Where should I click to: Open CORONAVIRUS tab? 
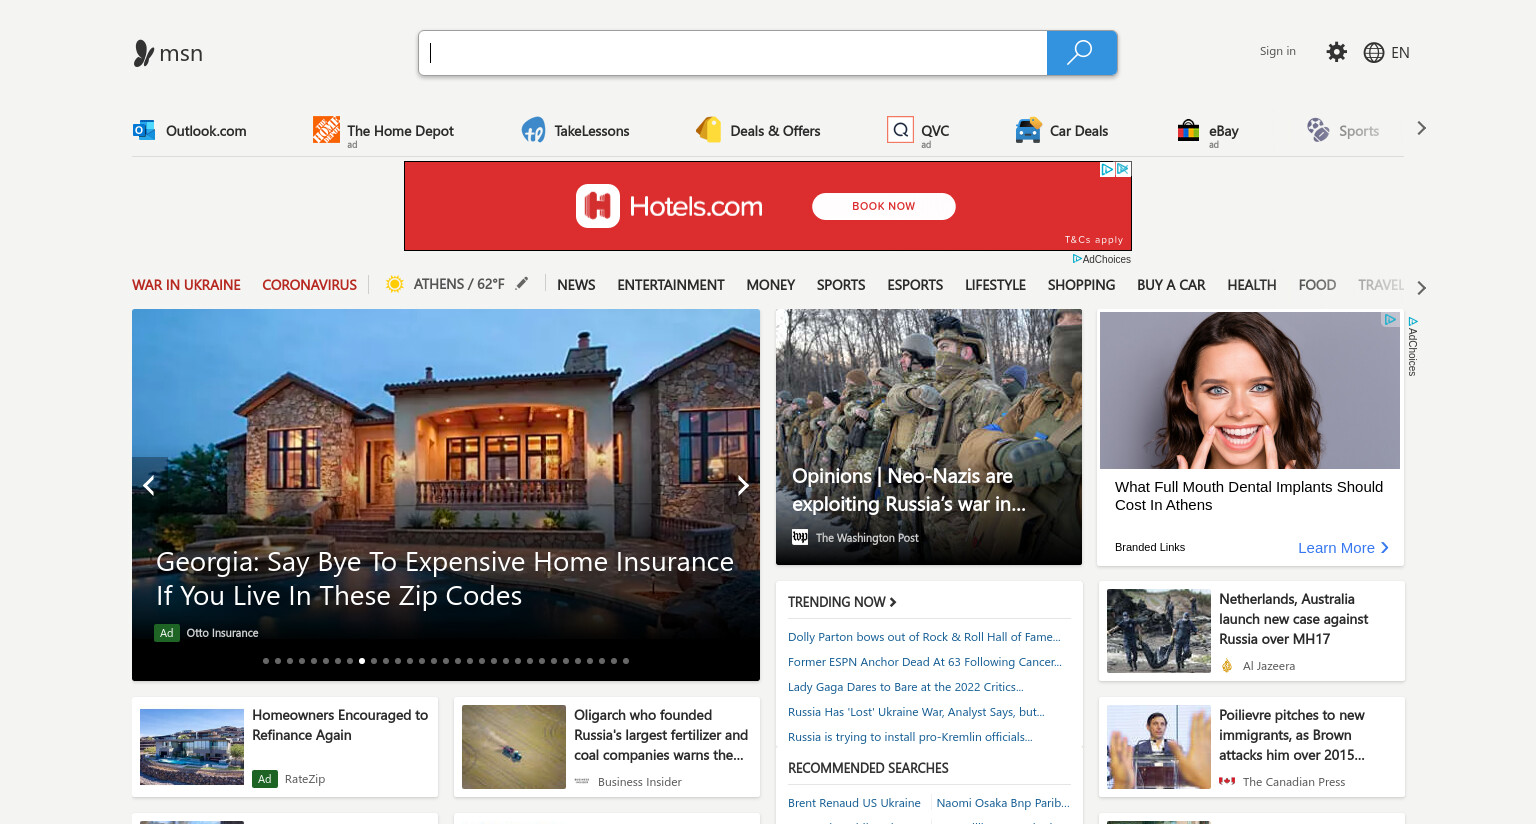point(309,285)
